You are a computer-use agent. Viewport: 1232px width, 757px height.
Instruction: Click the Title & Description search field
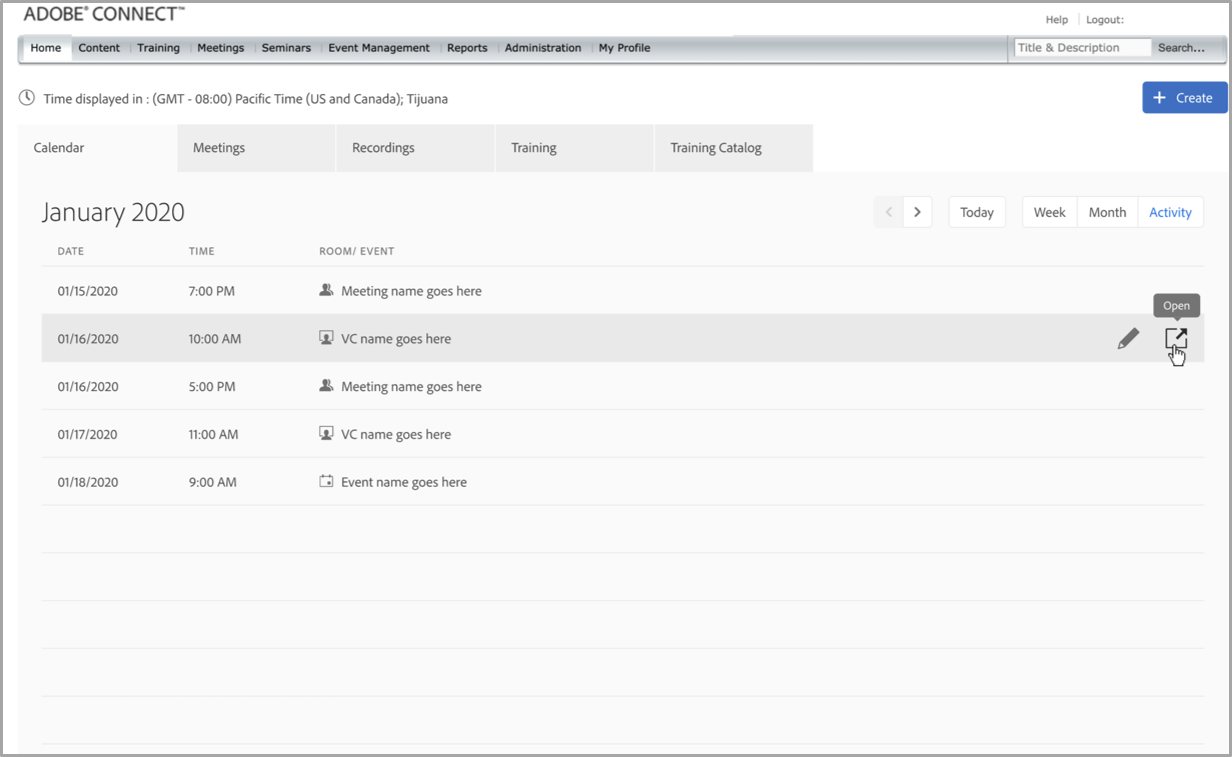click(x=1081, y=48)
